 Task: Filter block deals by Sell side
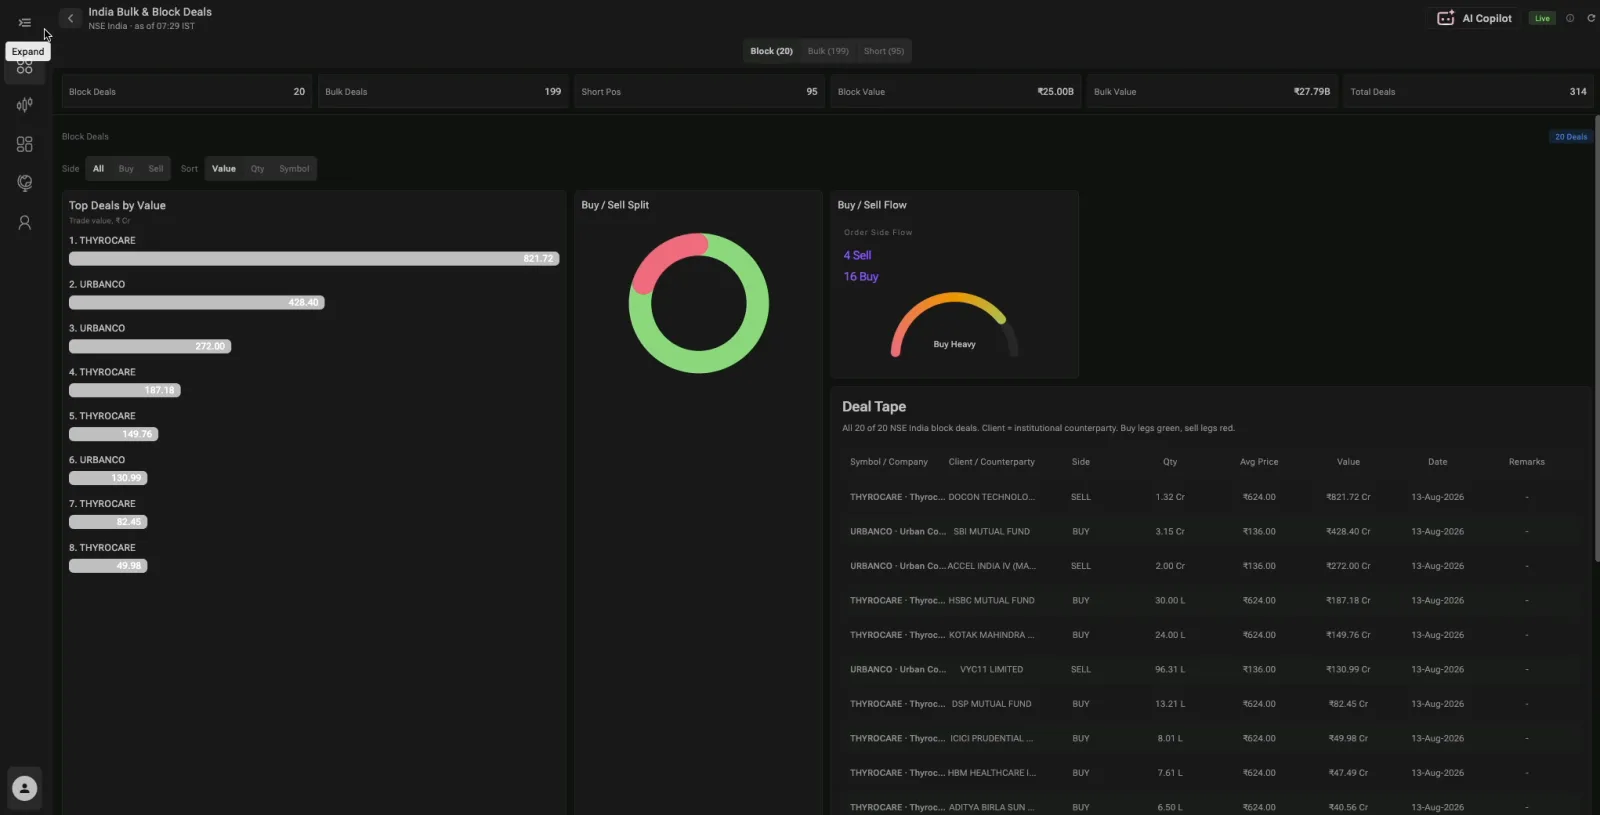click(x=156, y=169)
